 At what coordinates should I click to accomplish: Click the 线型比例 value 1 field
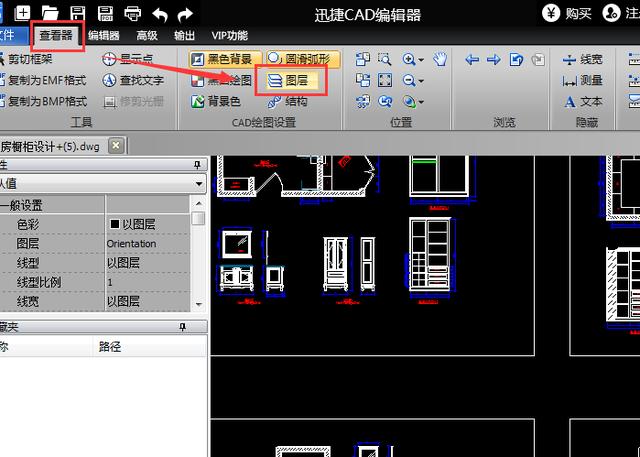point(148,282)
